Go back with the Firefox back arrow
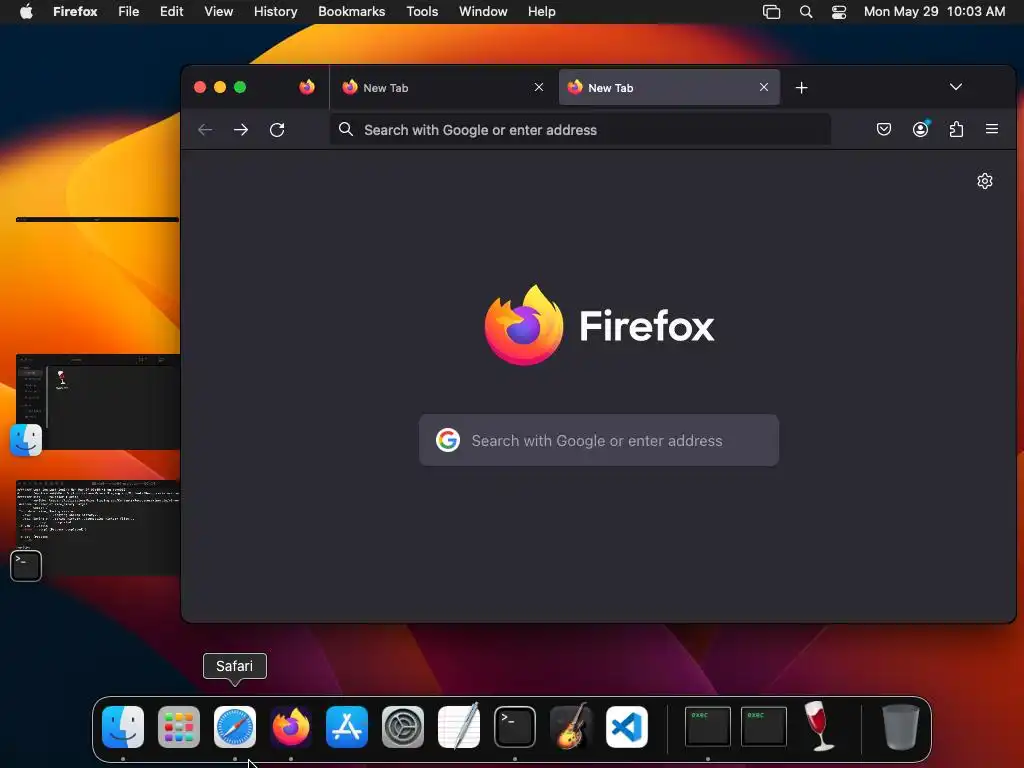 pos(205,130)
